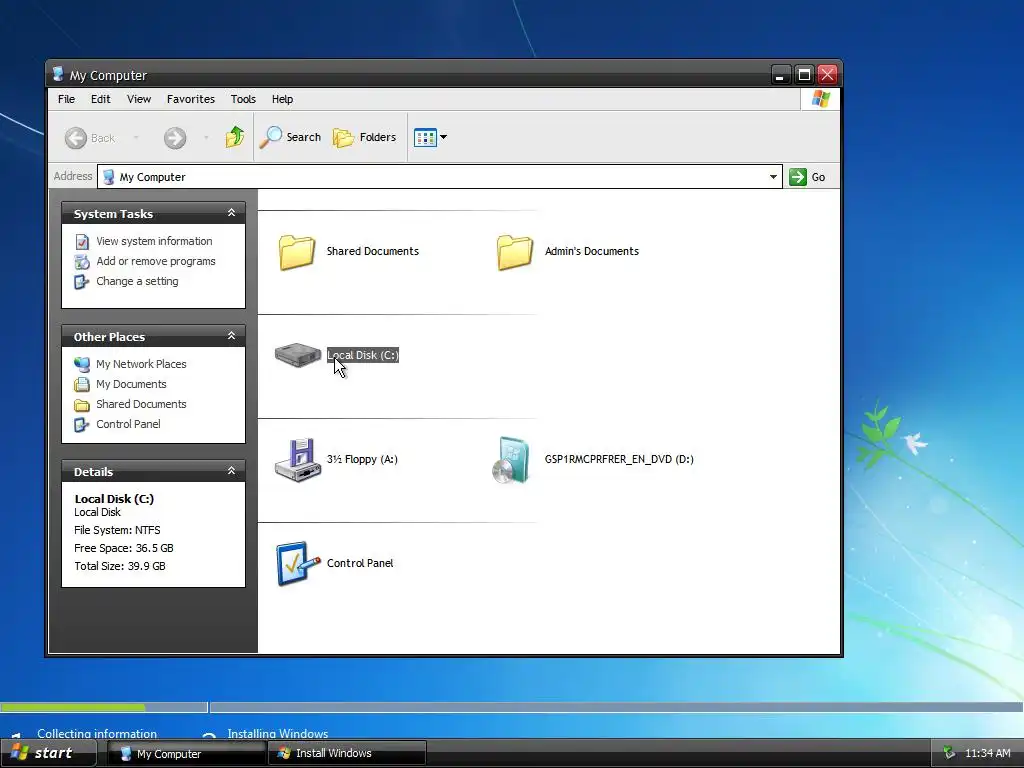Screen dimensions: 1024x768
Task: Click the File System: NTFS text
Action: coord(117,530)
